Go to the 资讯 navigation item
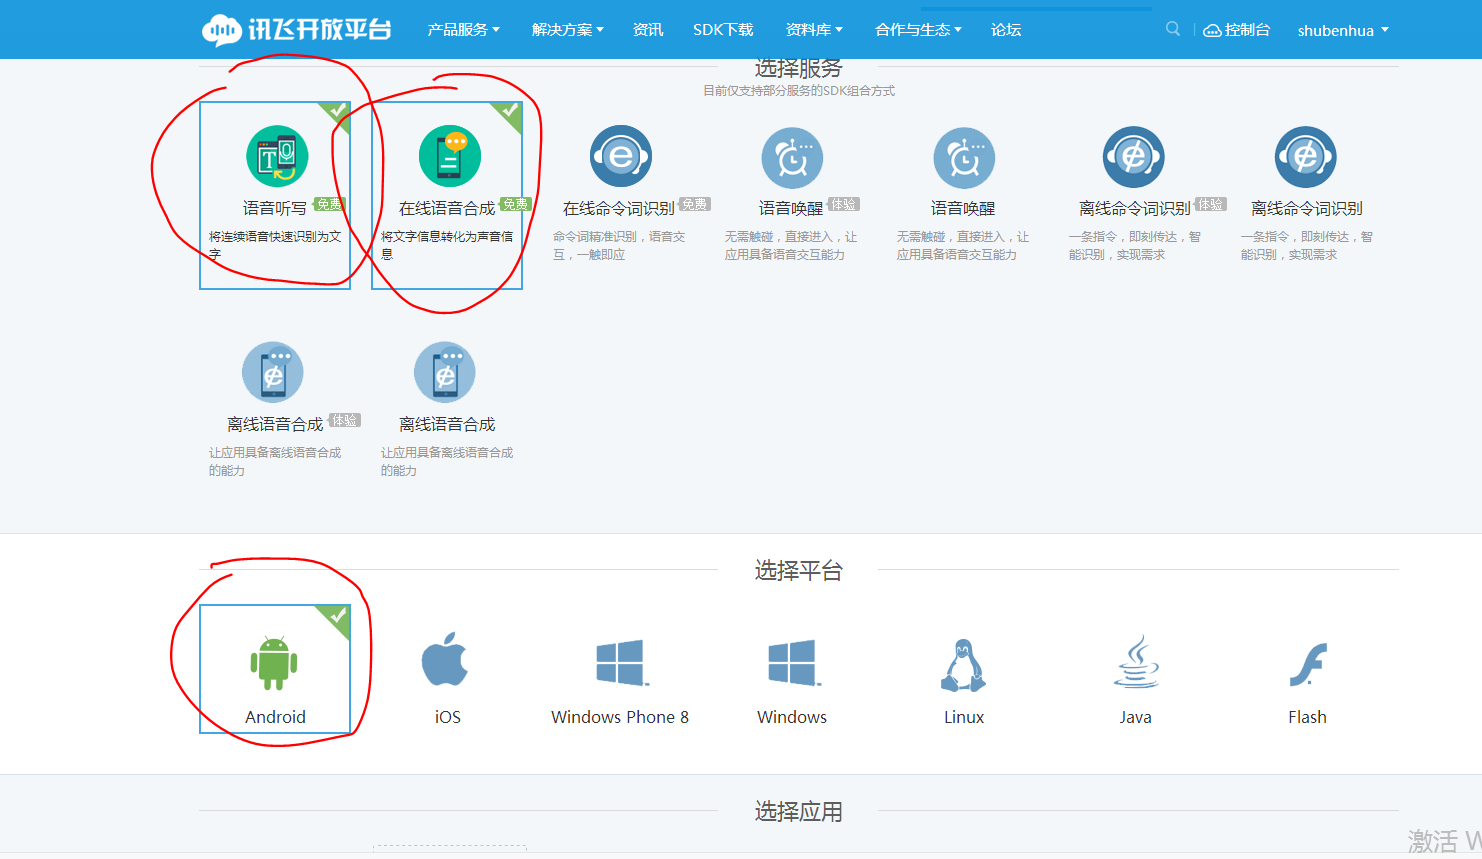1482x859 pixels. coord(648,30)
